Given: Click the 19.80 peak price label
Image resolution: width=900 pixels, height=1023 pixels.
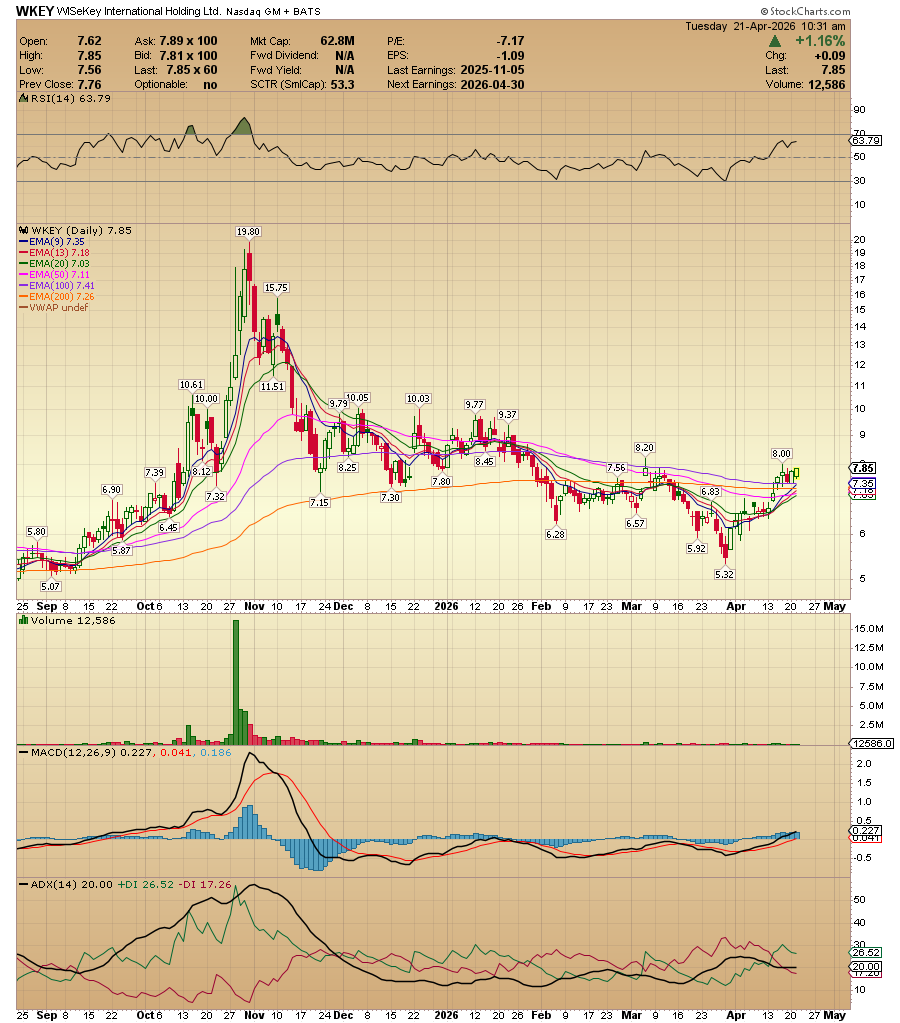Looking at the screenshot, I should tap(248, 232).
